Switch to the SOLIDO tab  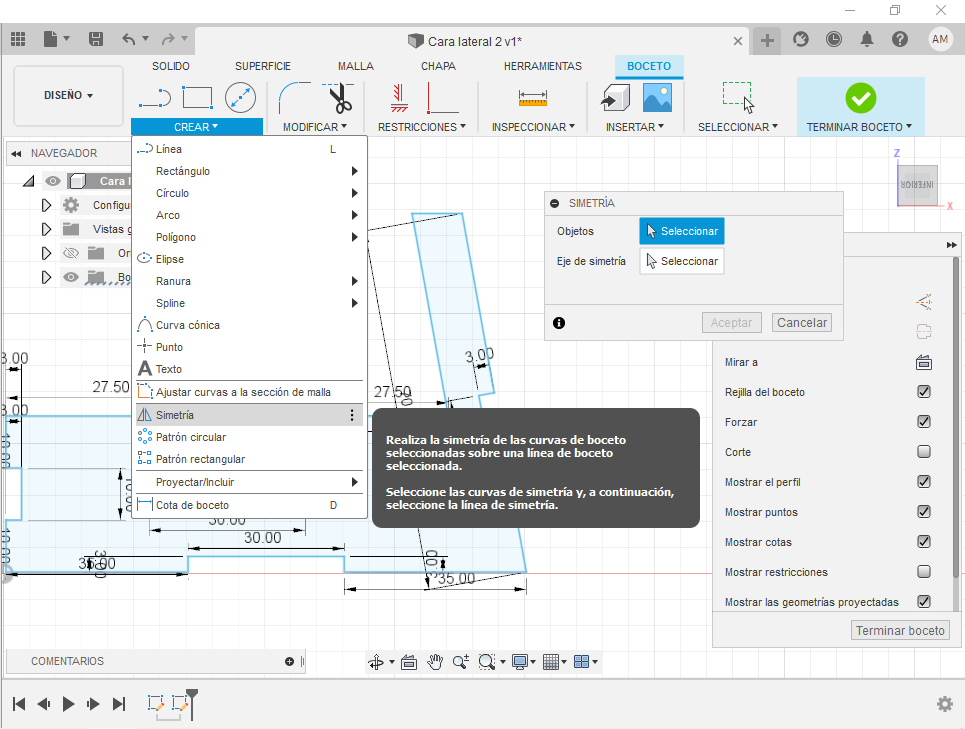pyautogui.click(x=170, y=66)
